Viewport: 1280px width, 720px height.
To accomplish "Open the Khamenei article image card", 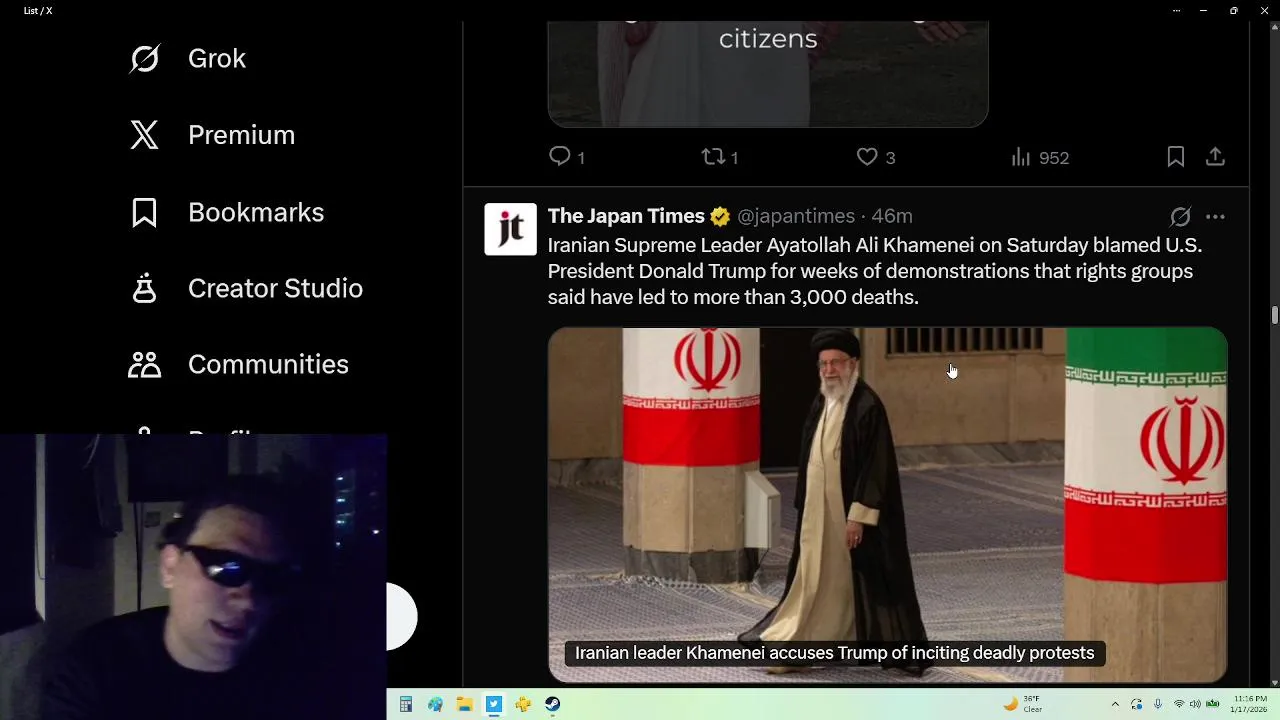I will pyautogui.click(x=887, y=505).
